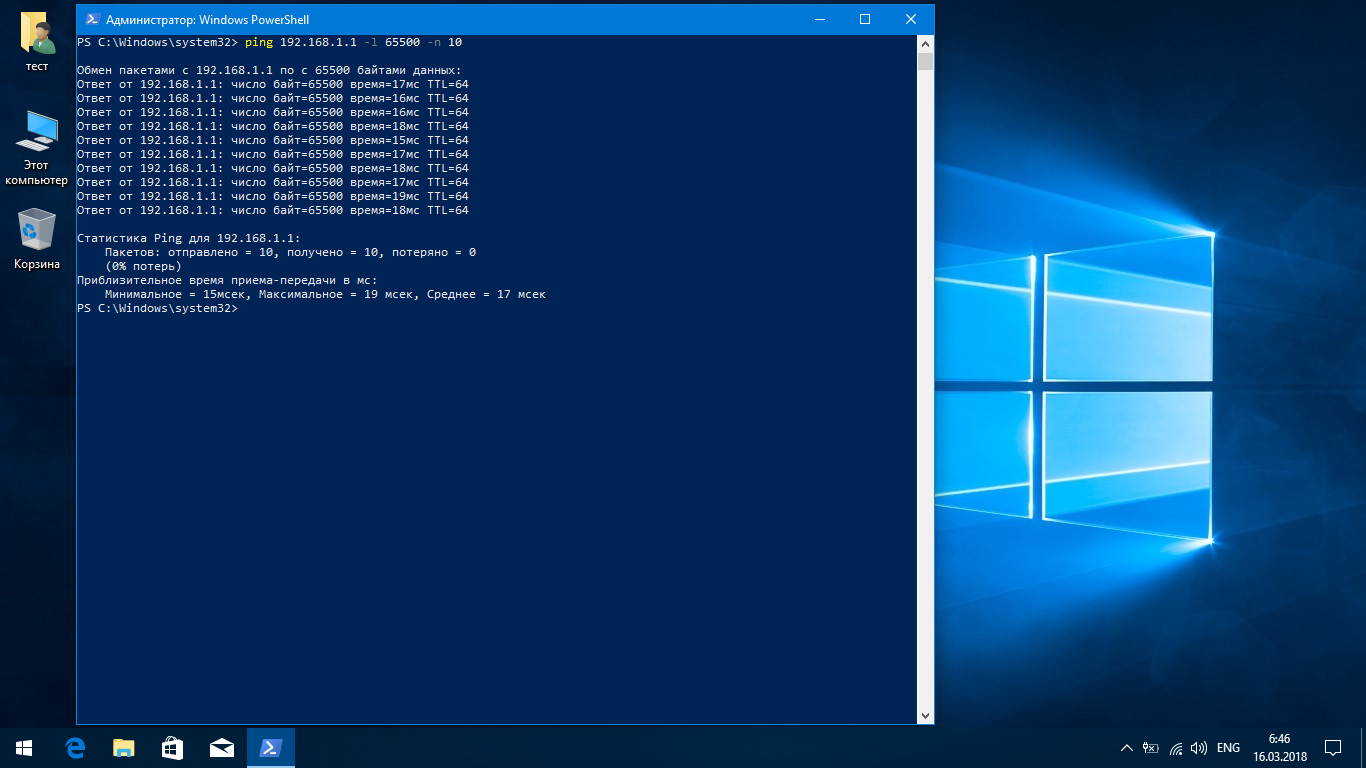The image size is (1366, 768).
Task: Select the тест desktop folder icon
Action: (x=37, y=43)
